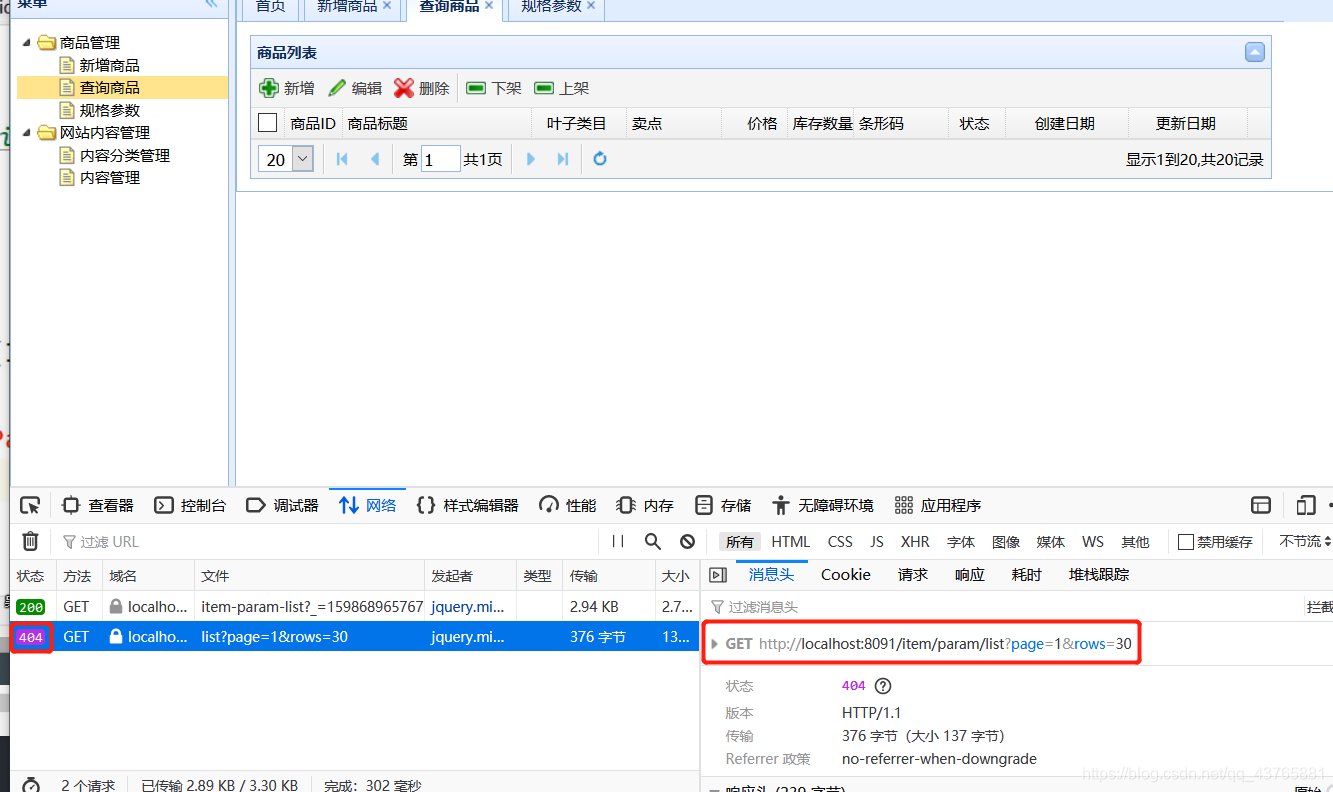Go to previous page of 商品列表

click(x=375, y=159)
